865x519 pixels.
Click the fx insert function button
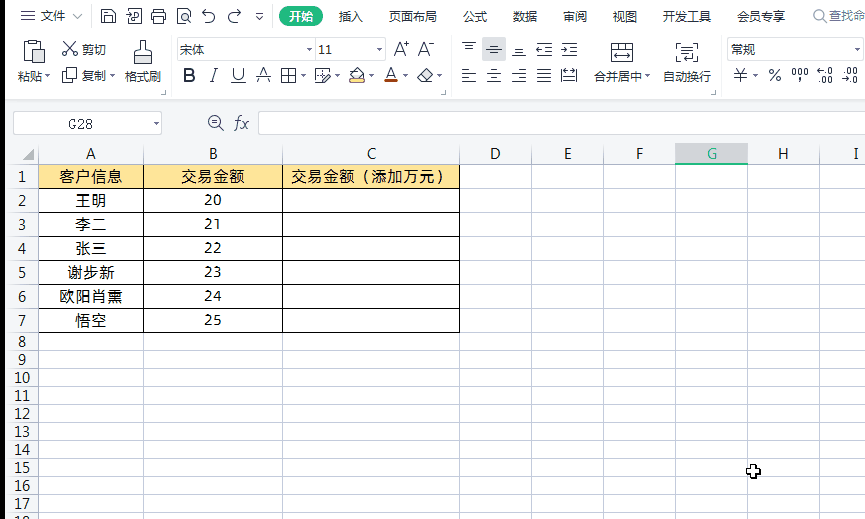coord(241,123)
